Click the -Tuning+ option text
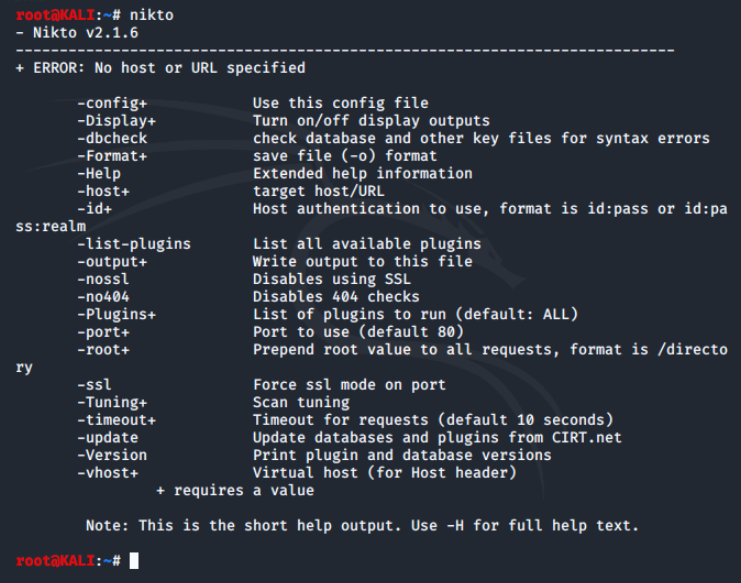This screenshot has width=741, height=583. [112, 403]
